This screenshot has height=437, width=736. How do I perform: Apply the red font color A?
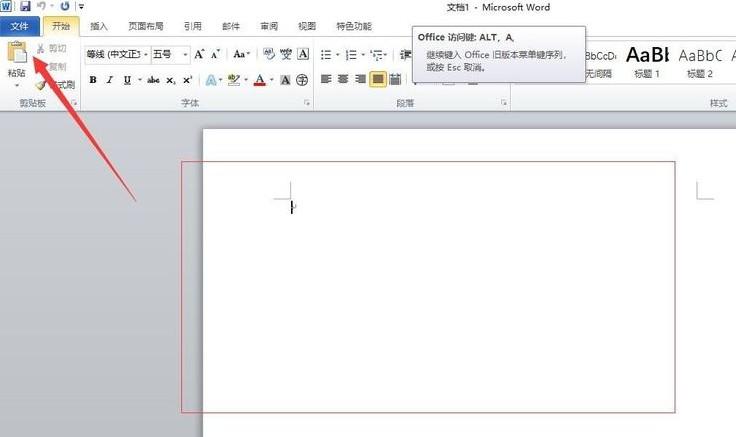260,80
